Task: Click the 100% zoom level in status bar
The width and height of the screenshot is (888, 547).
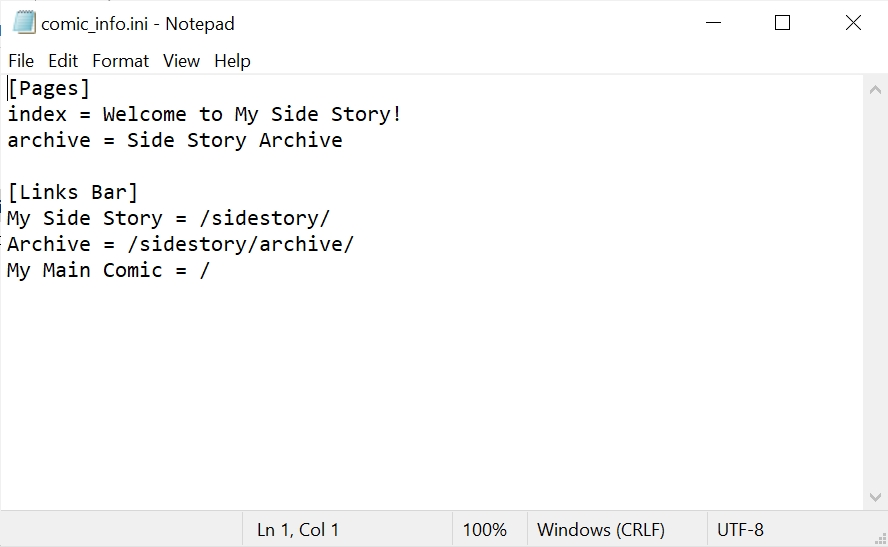Action: [485, 530]
